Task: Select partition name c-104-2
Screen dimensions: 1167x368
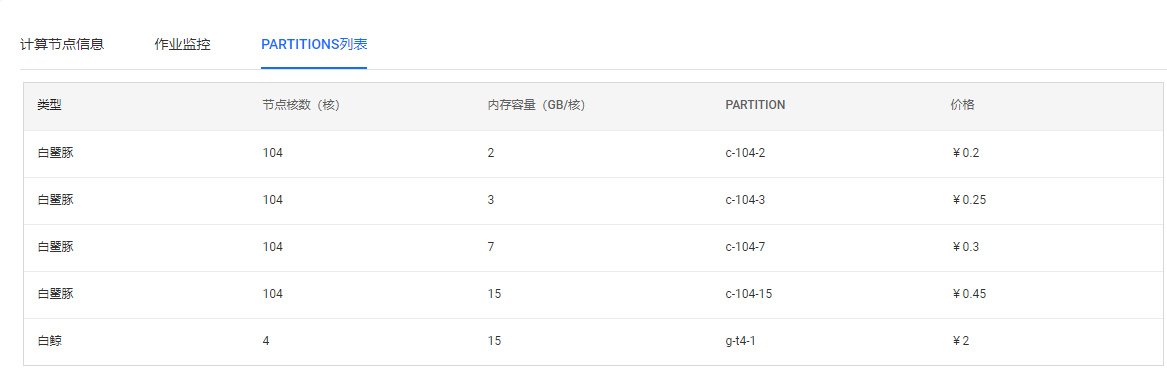Action: click(x=745, y=153)
